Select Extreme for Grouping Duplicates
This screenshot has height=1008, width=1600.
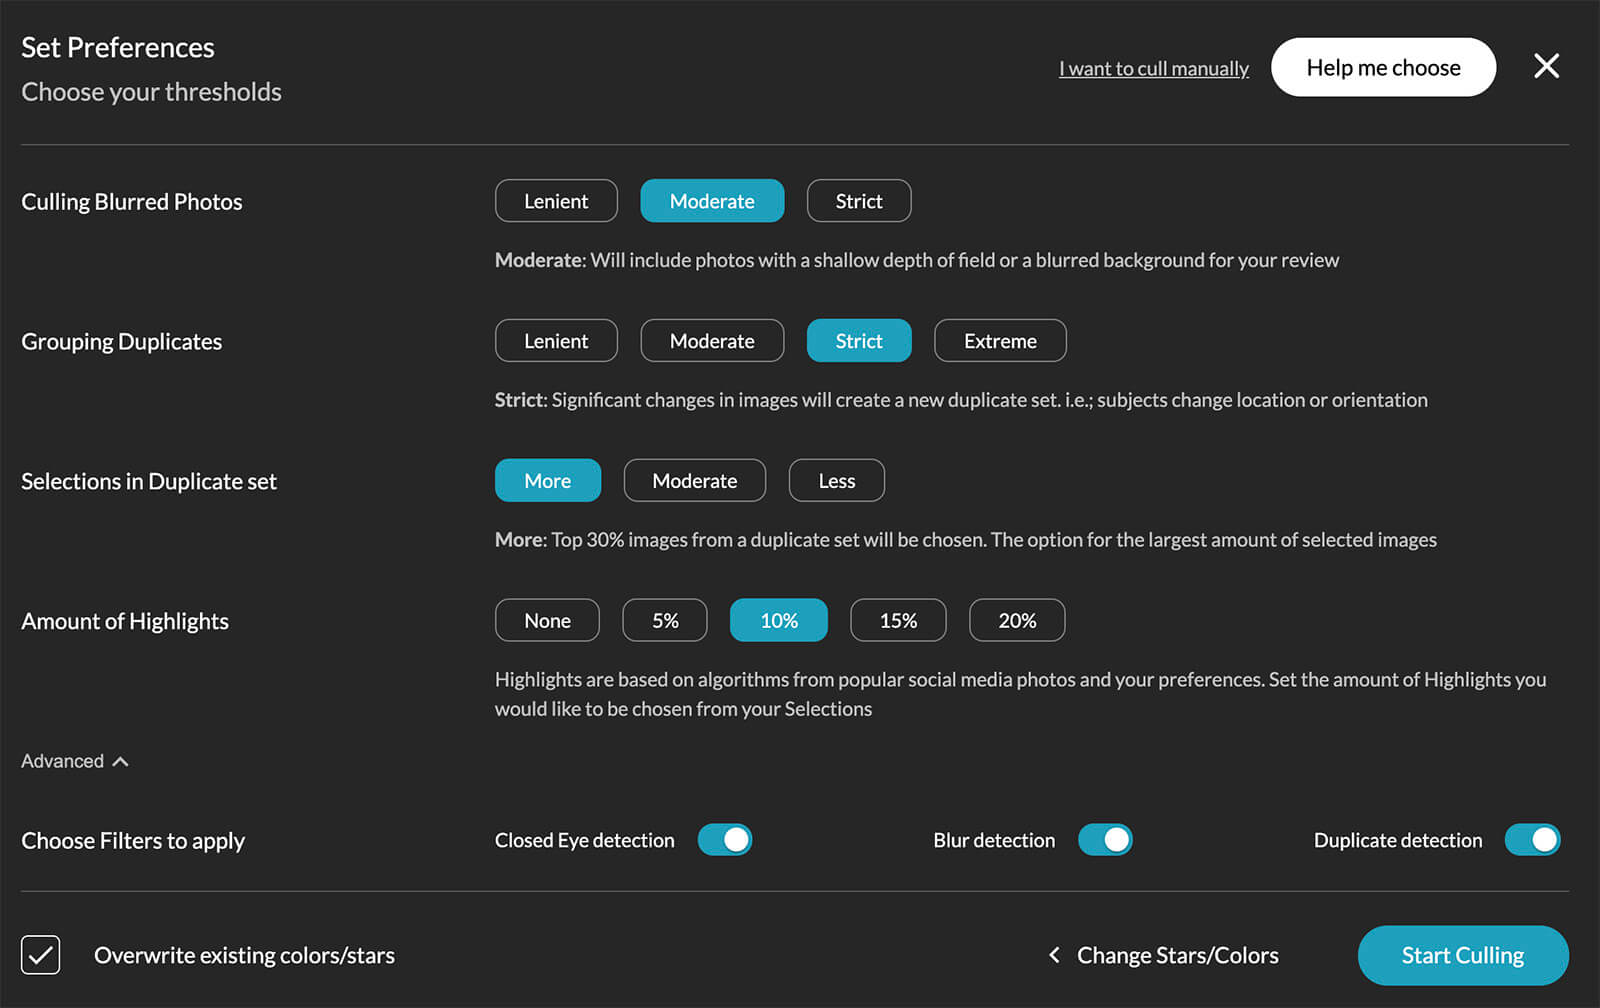[x=1000, y=341]
